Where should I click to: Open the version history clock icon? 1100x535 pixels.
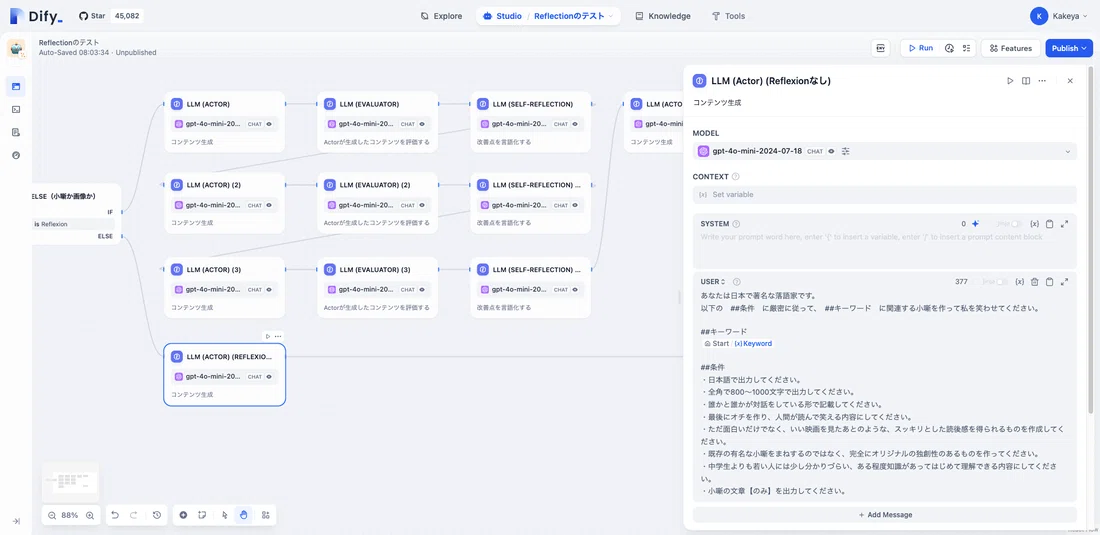pos(156,515)
